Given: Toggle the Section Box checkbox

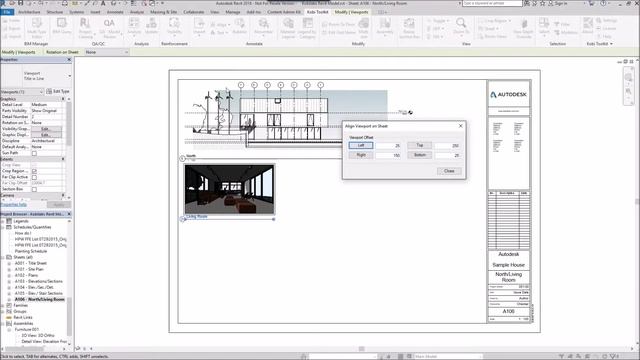Looking at the screenshot, I should pyautogui.click(x=34, y=189).
